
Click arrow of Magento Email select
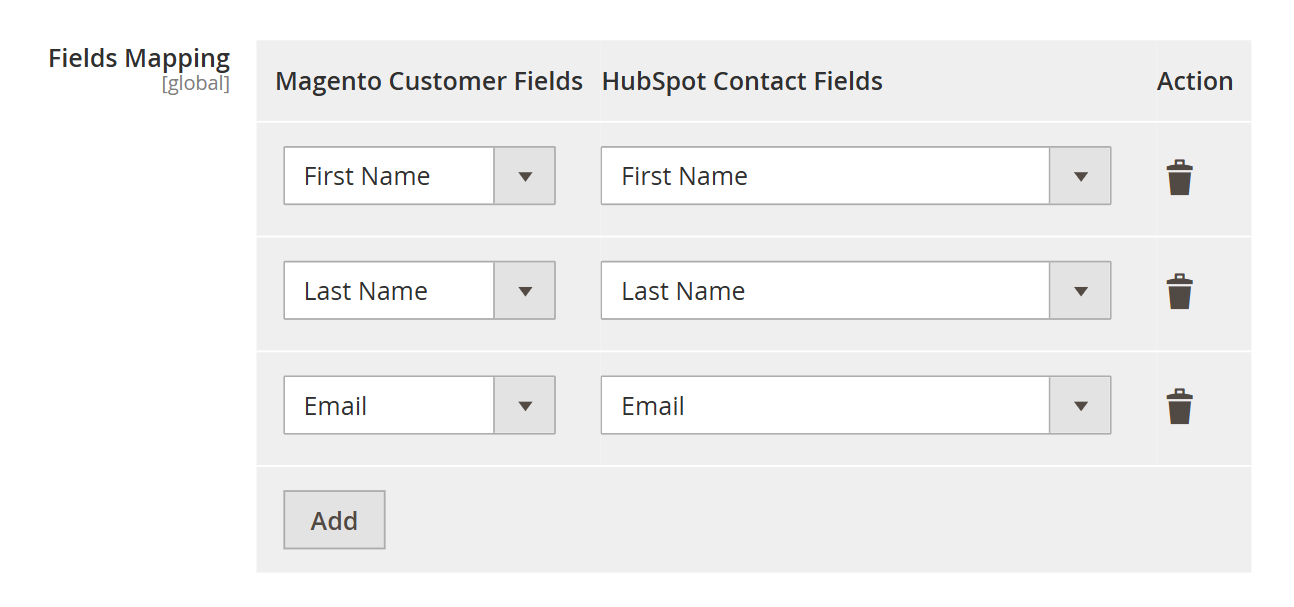click(x=525, y=405)
